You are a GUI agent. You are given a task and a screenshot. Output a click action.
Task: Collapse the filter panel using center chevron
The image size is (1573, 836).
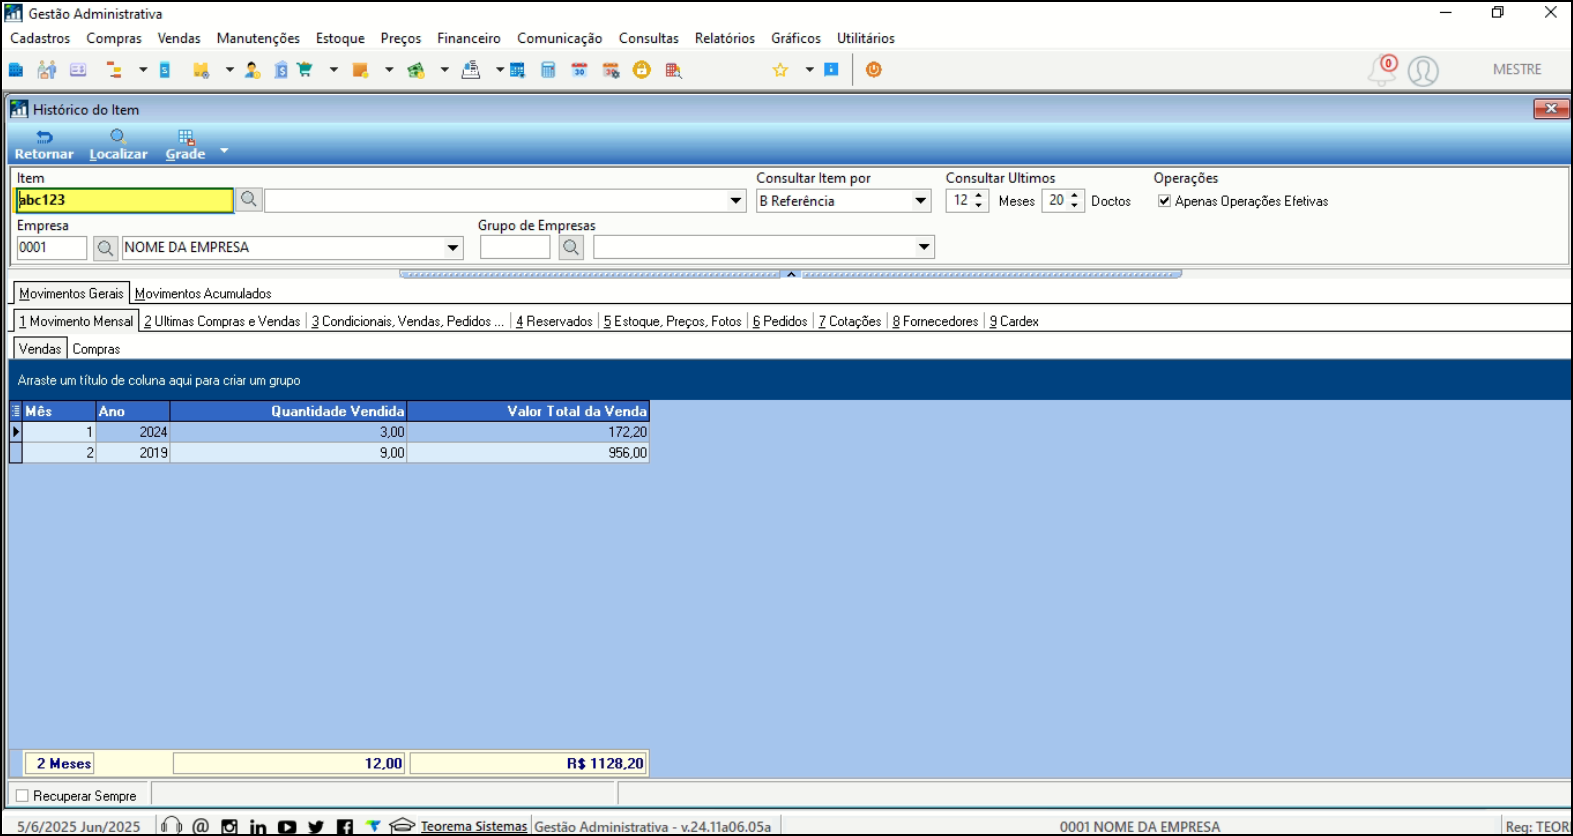791,273
